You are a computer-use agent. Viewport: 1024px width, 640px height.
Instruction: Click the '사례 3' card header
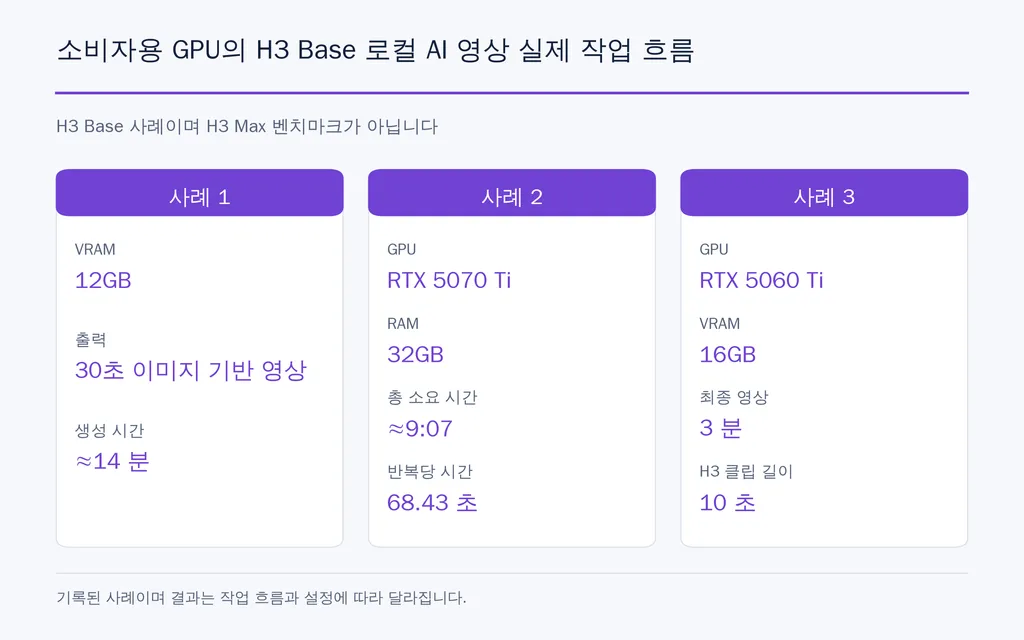824,193
